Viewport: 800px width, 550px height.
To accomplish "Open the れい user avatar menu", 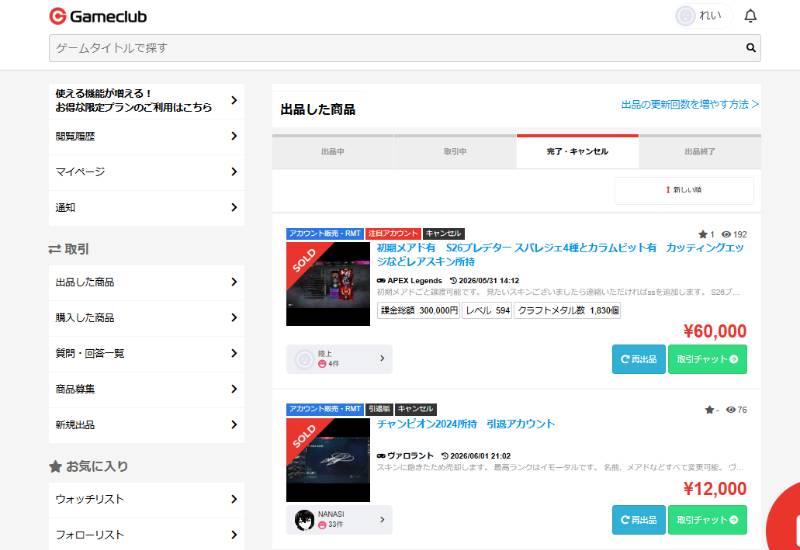I will [x=685, y=16].
